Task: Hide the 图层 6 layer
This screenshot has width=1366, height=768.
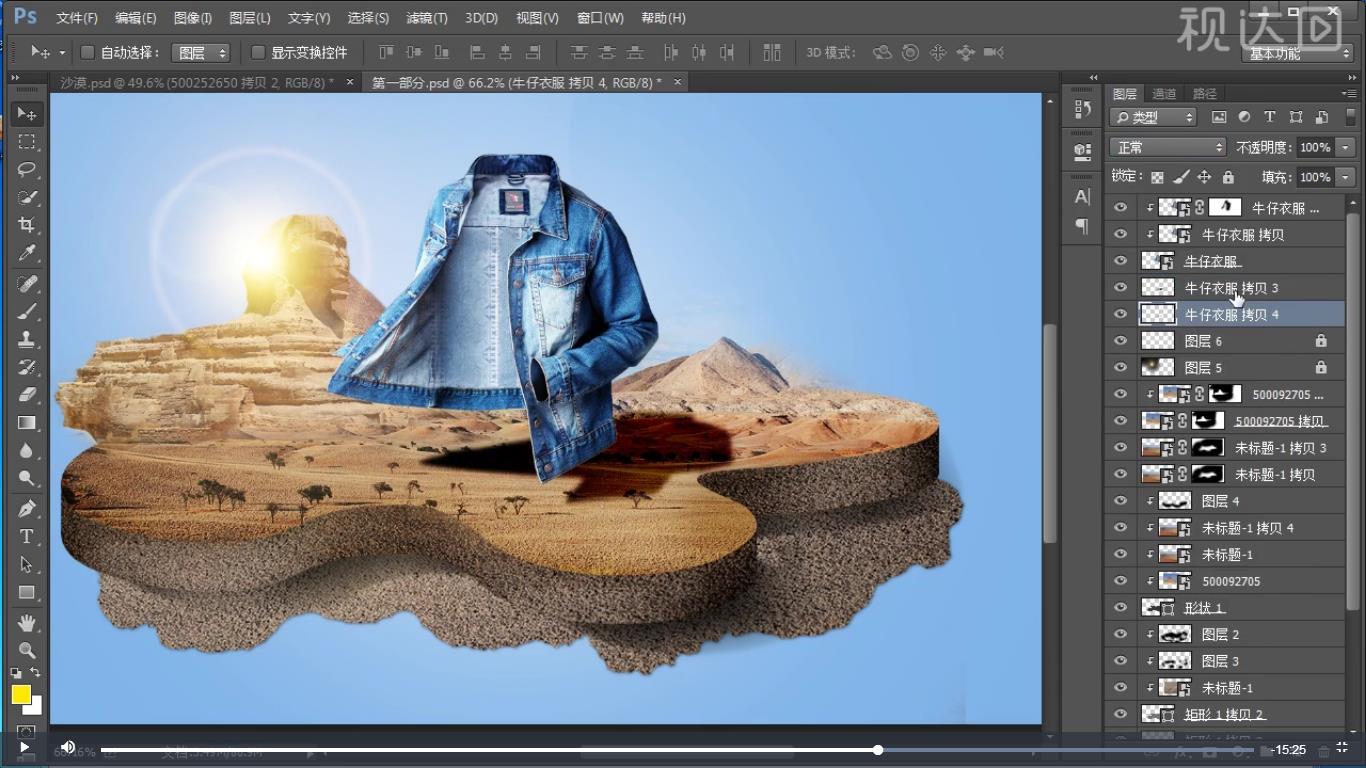Action: tap(1120, 341)
